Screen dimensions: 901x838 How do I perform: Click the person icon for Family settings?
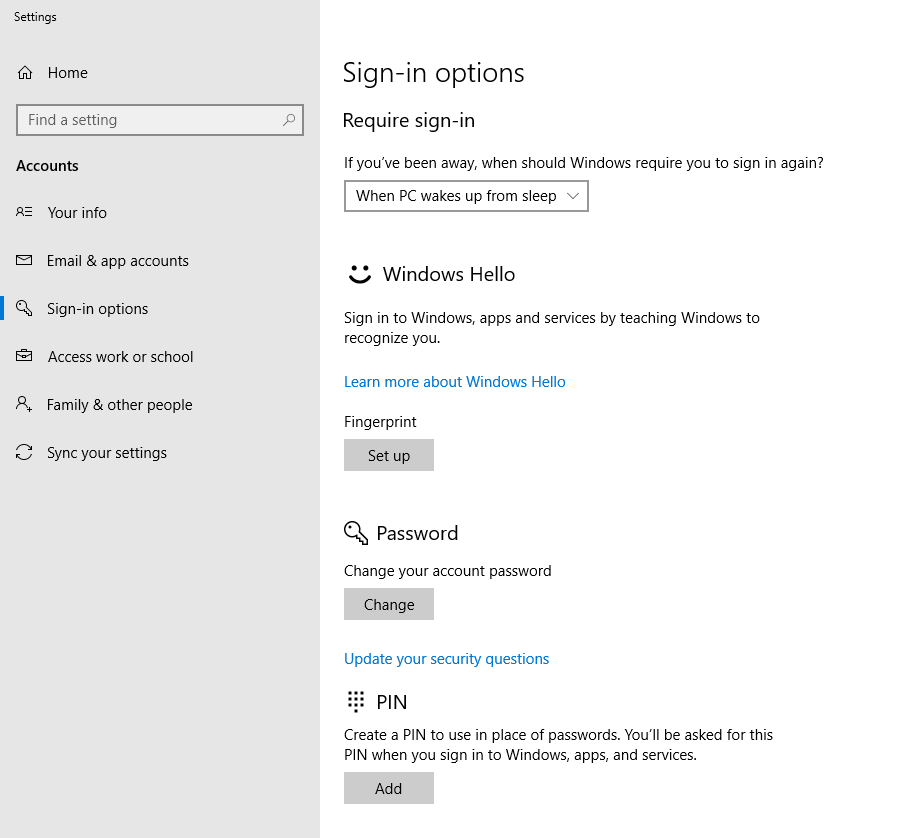pos(25,404)
